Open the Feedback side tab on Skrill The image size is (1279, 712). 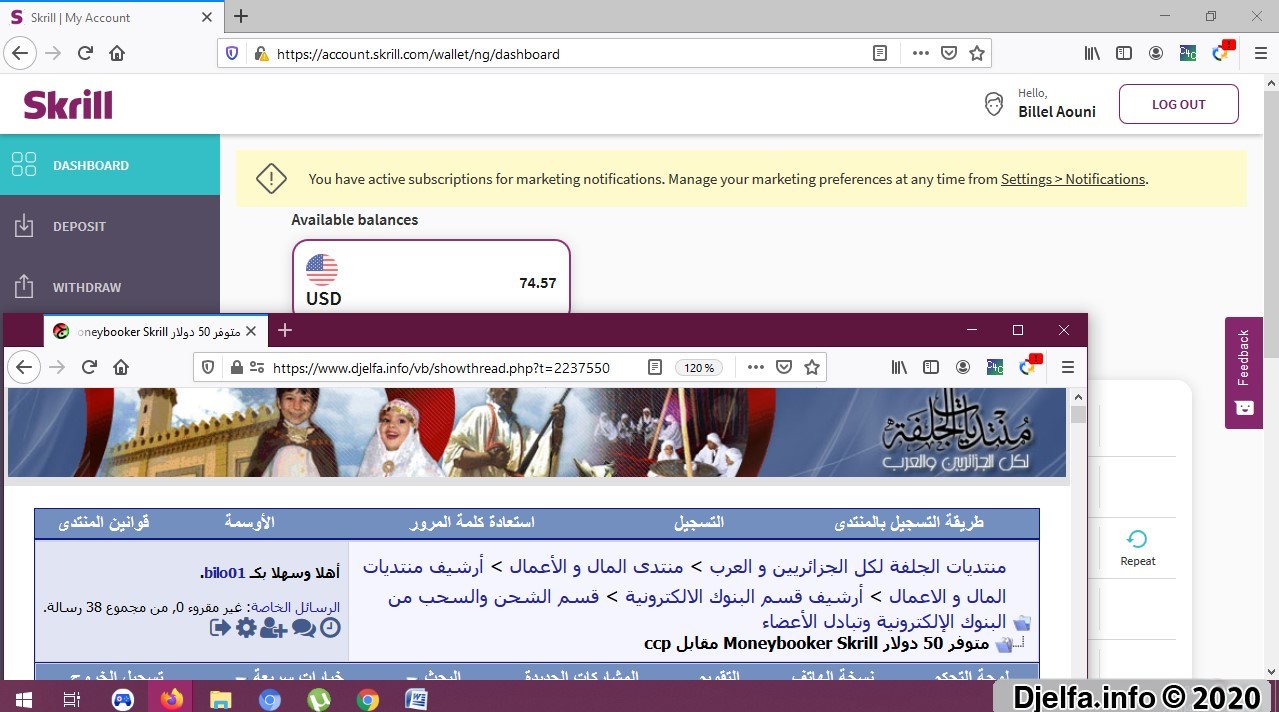point(1244,373)
